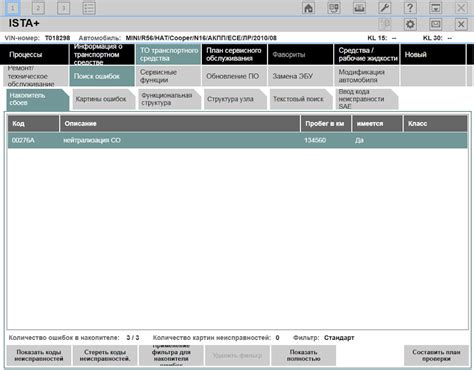The width and height of the screenshot is (474, 370).
Task: Open the Процессы menu tab
Action: coord(34,54)
